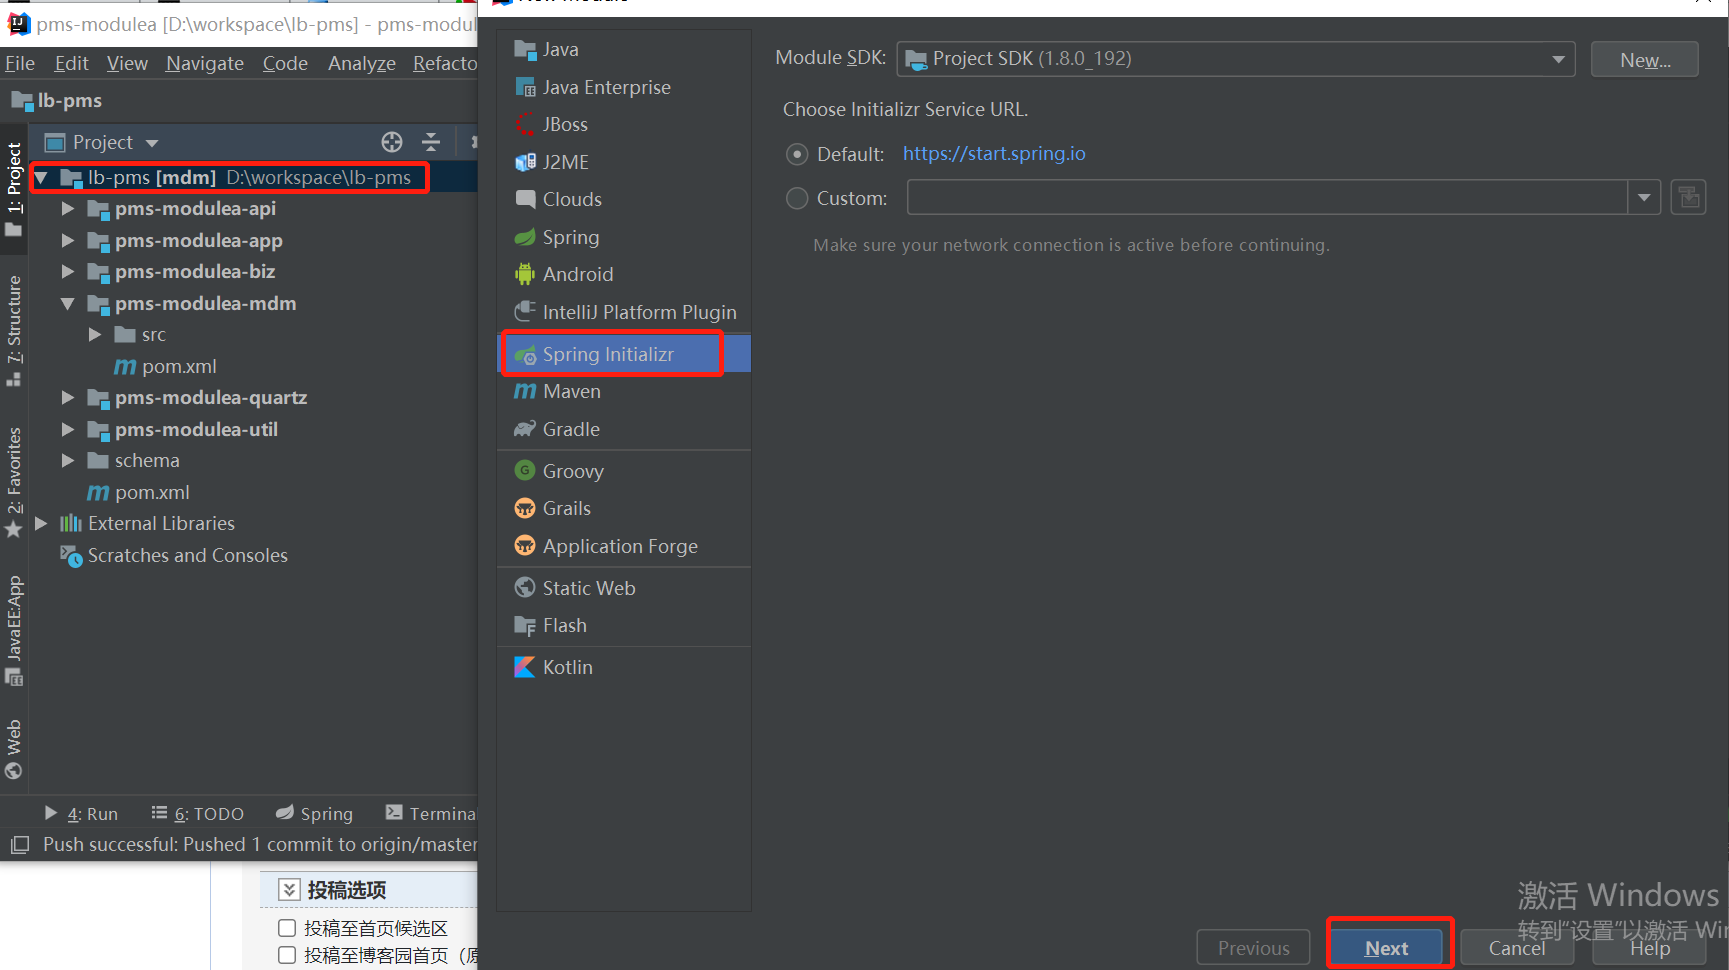The height and width of the screenshot is (970, 1729).
Task: Click the locate/scroll from source target icon
Action: [x=392, y=142]
